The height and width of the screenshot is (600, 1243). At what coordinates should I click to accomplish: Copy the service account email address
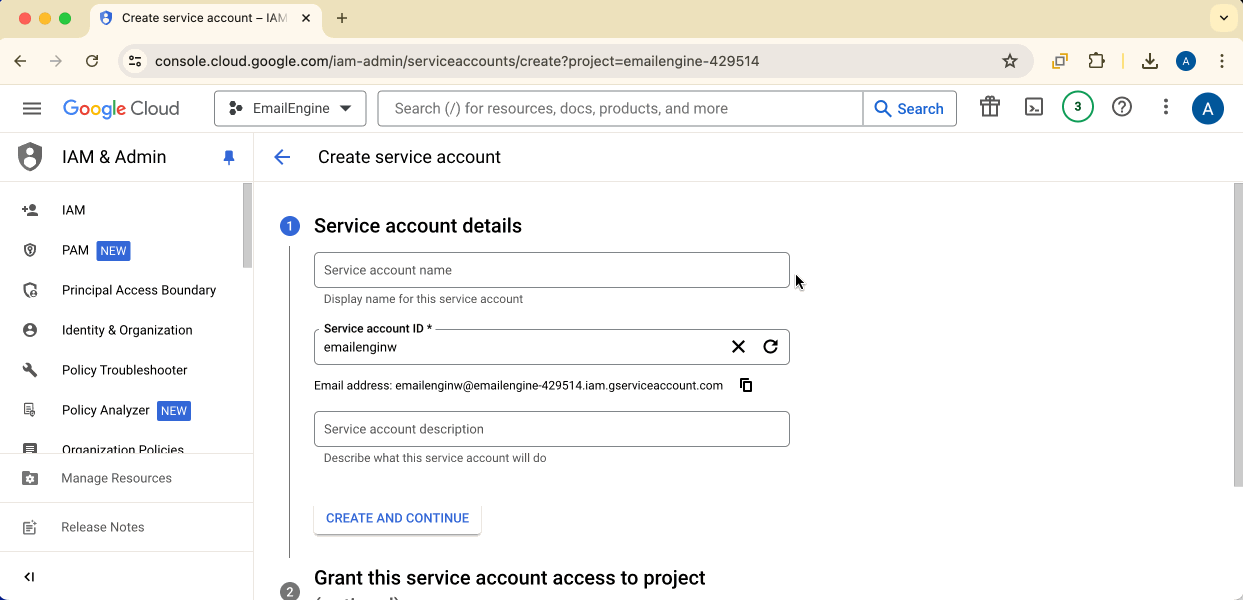[746, 384]
